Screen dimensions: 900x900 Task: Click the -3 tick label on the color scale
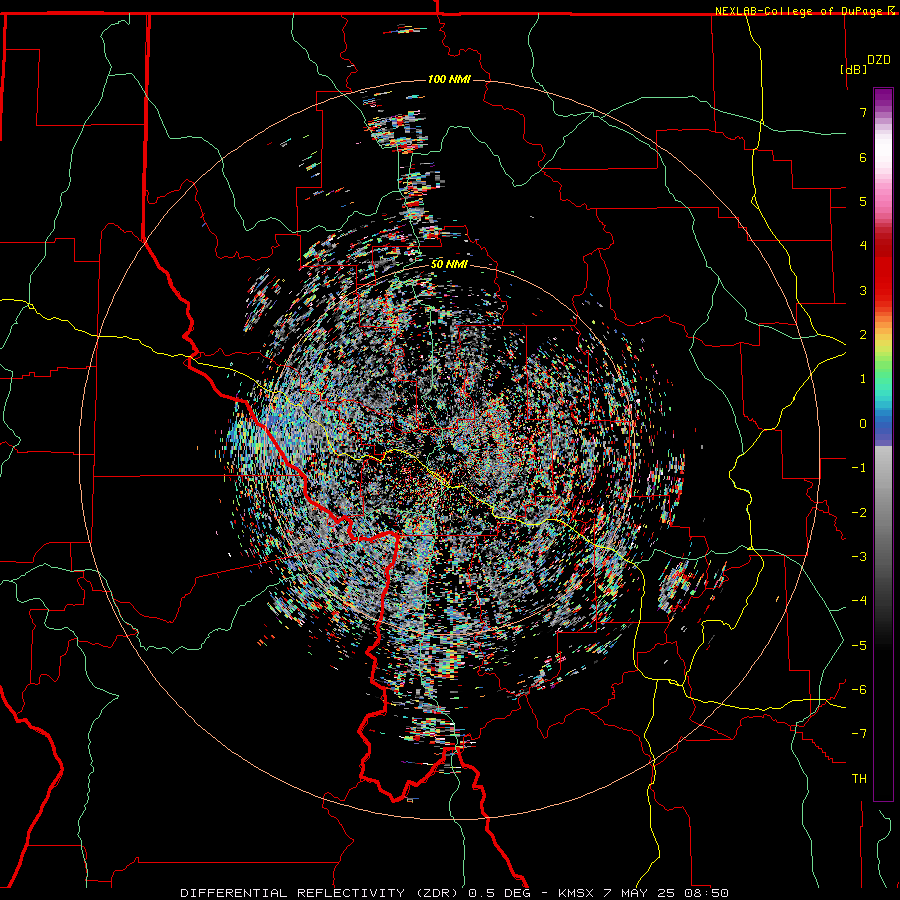pyautogui.click(x=859, y=557)
